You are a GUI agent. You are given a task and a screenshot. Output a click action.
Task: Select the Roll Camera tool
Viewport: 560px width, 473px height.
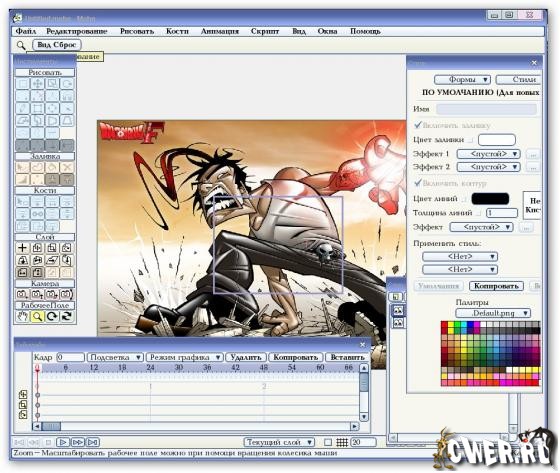pyautogui.click(x=52, y=294)
